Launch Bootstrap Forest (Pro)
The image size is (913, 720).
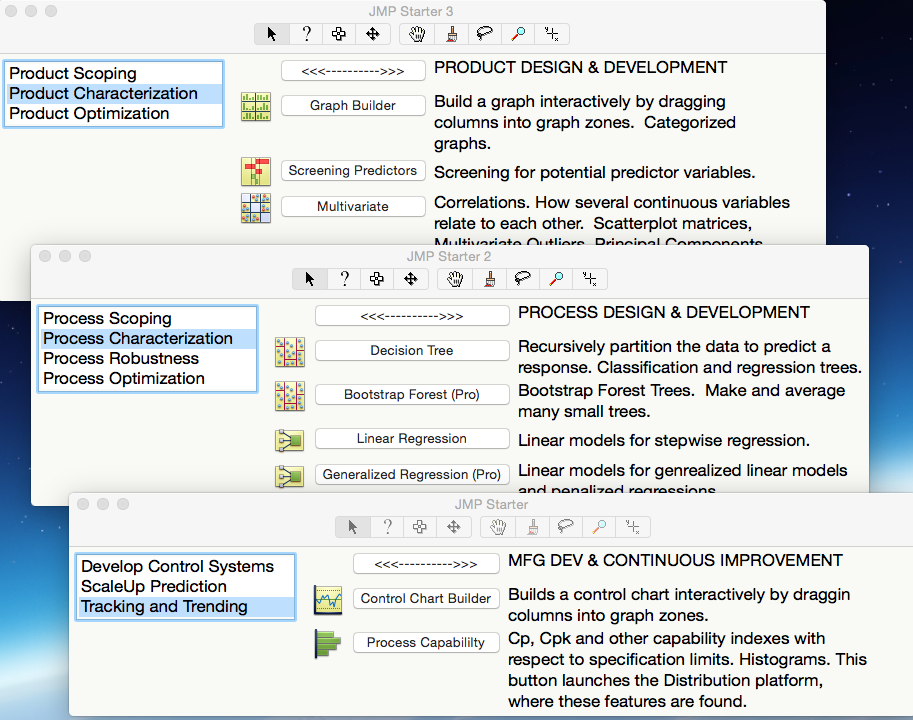(x=412, y=395)
